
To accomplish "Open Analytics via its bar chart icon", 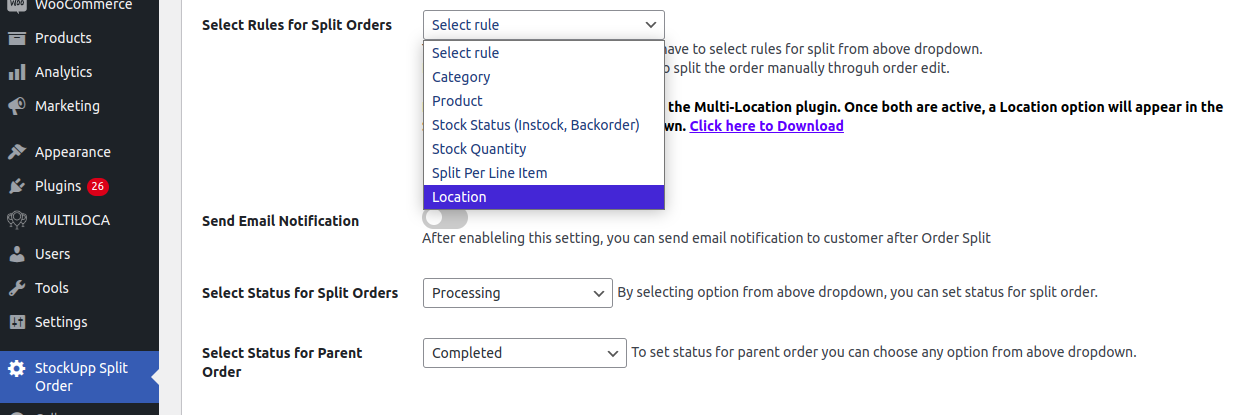I will (x=16, y=72).
